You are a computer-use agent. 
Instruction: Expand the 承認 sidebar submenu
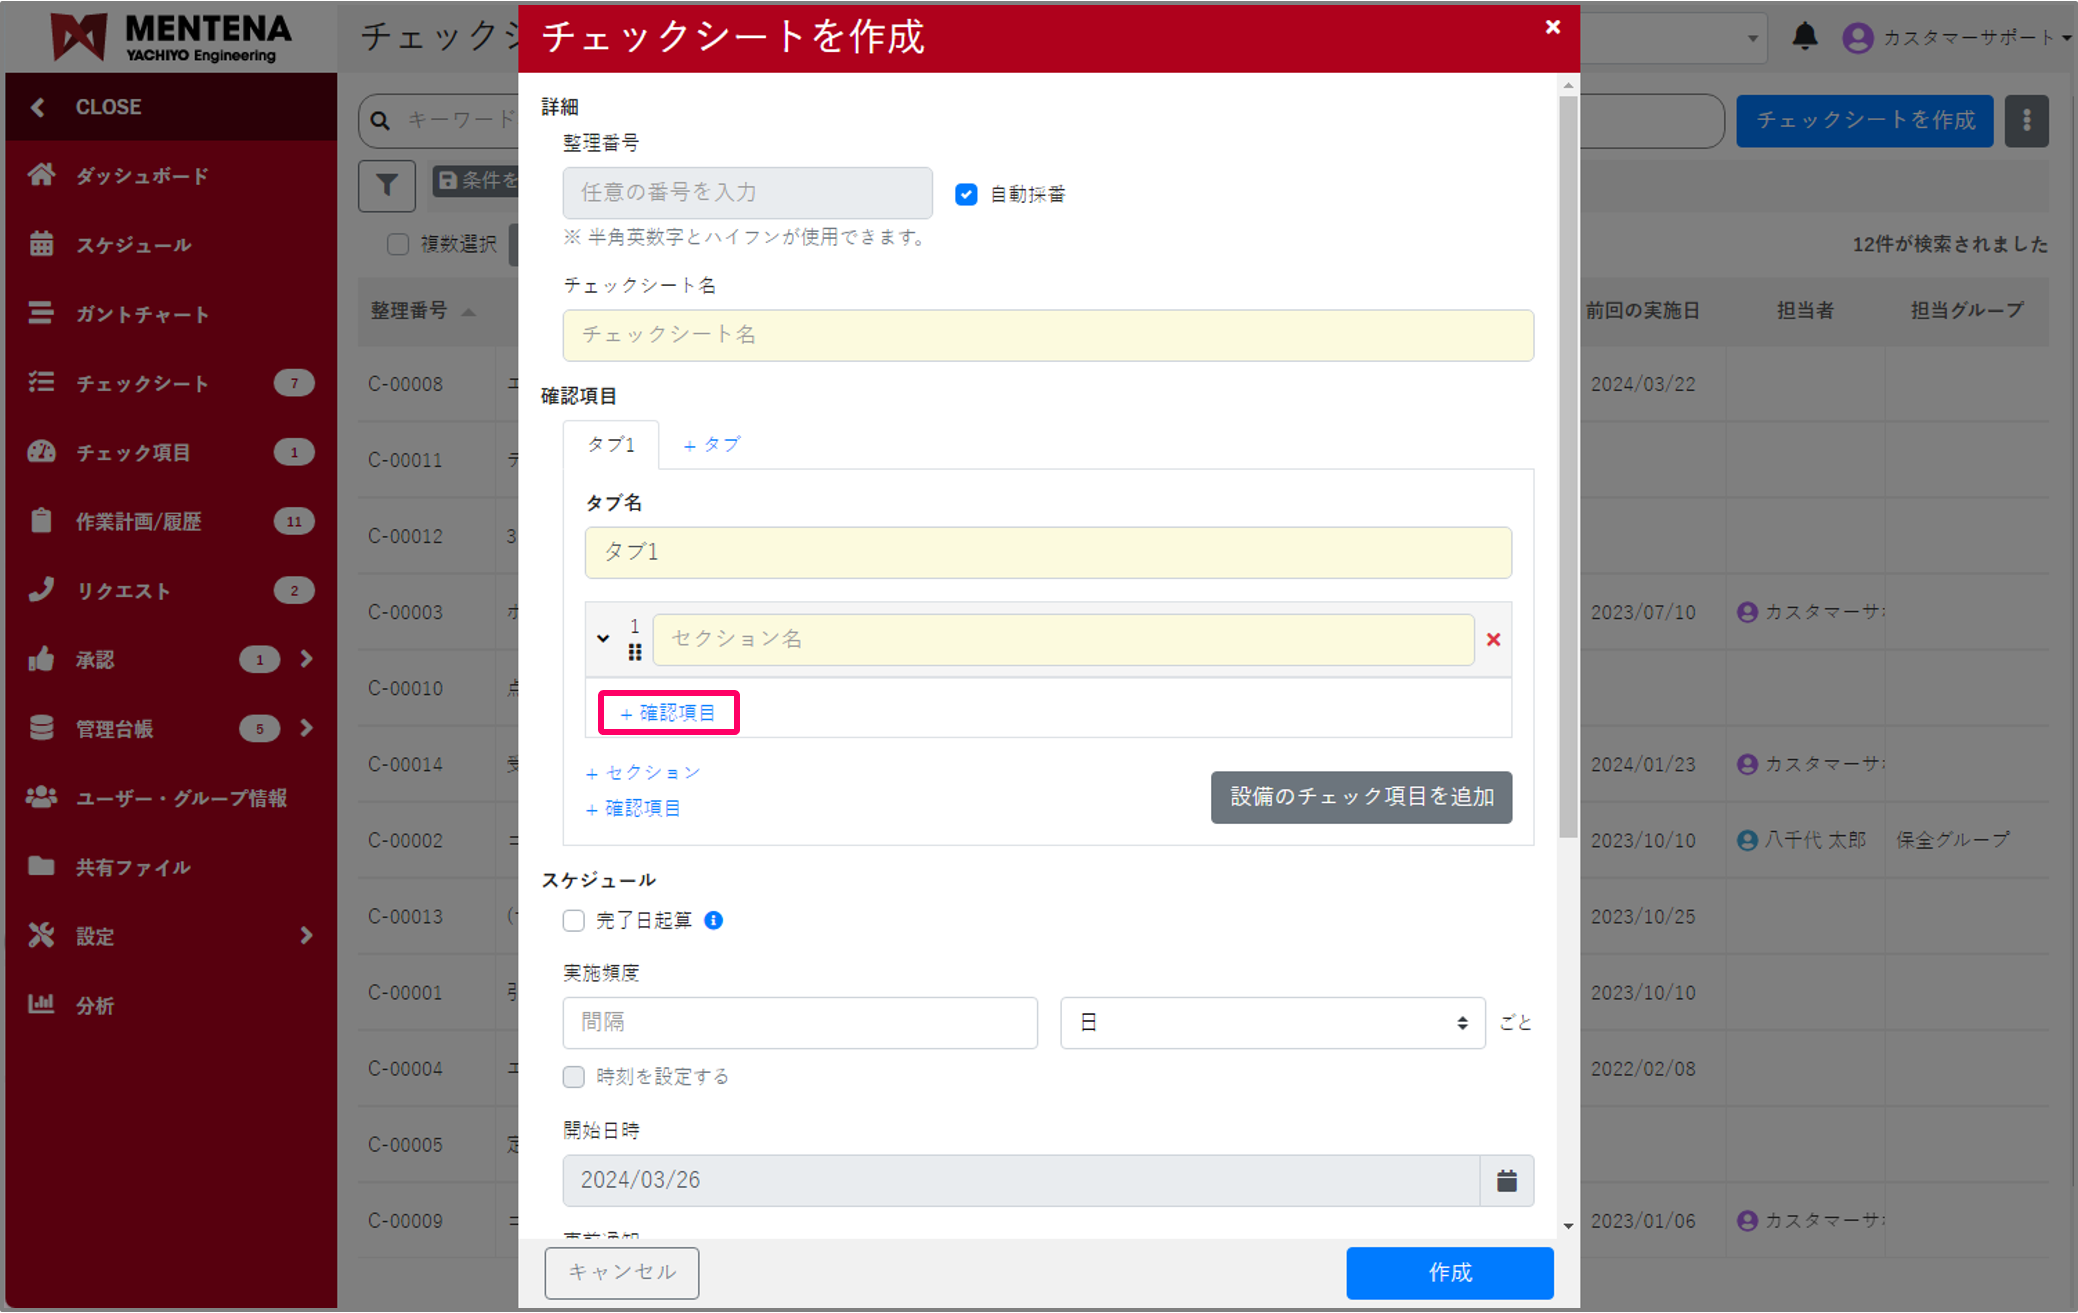click(305, 659)
